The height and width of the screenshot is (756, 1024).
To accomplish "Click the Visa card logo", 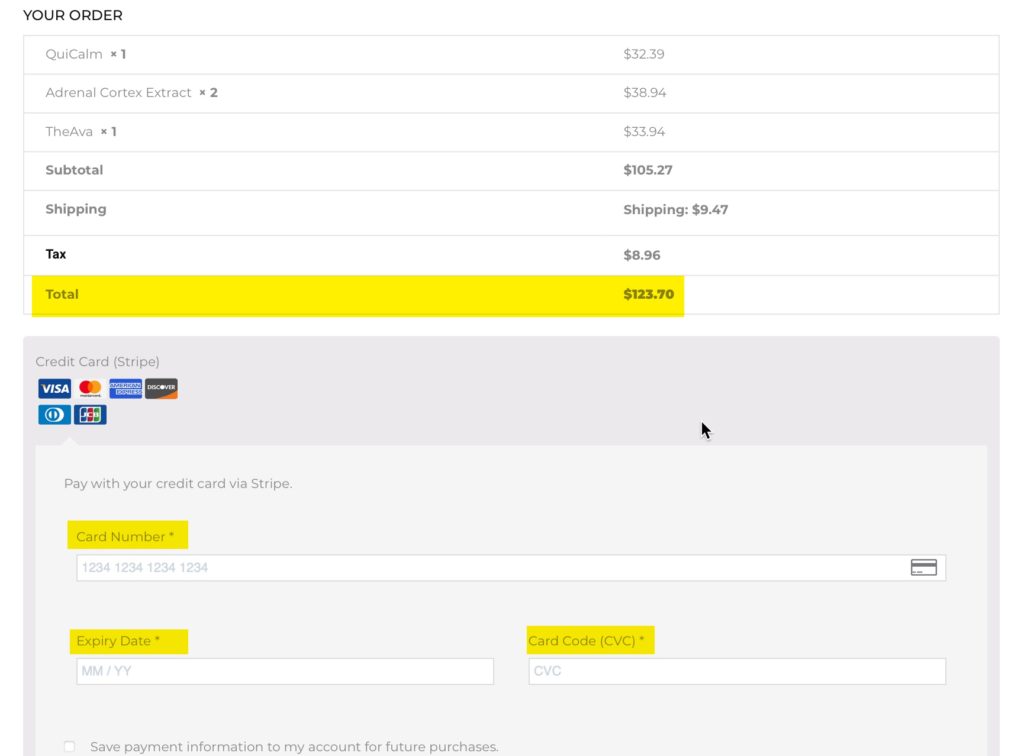I will tap(54, 388).
